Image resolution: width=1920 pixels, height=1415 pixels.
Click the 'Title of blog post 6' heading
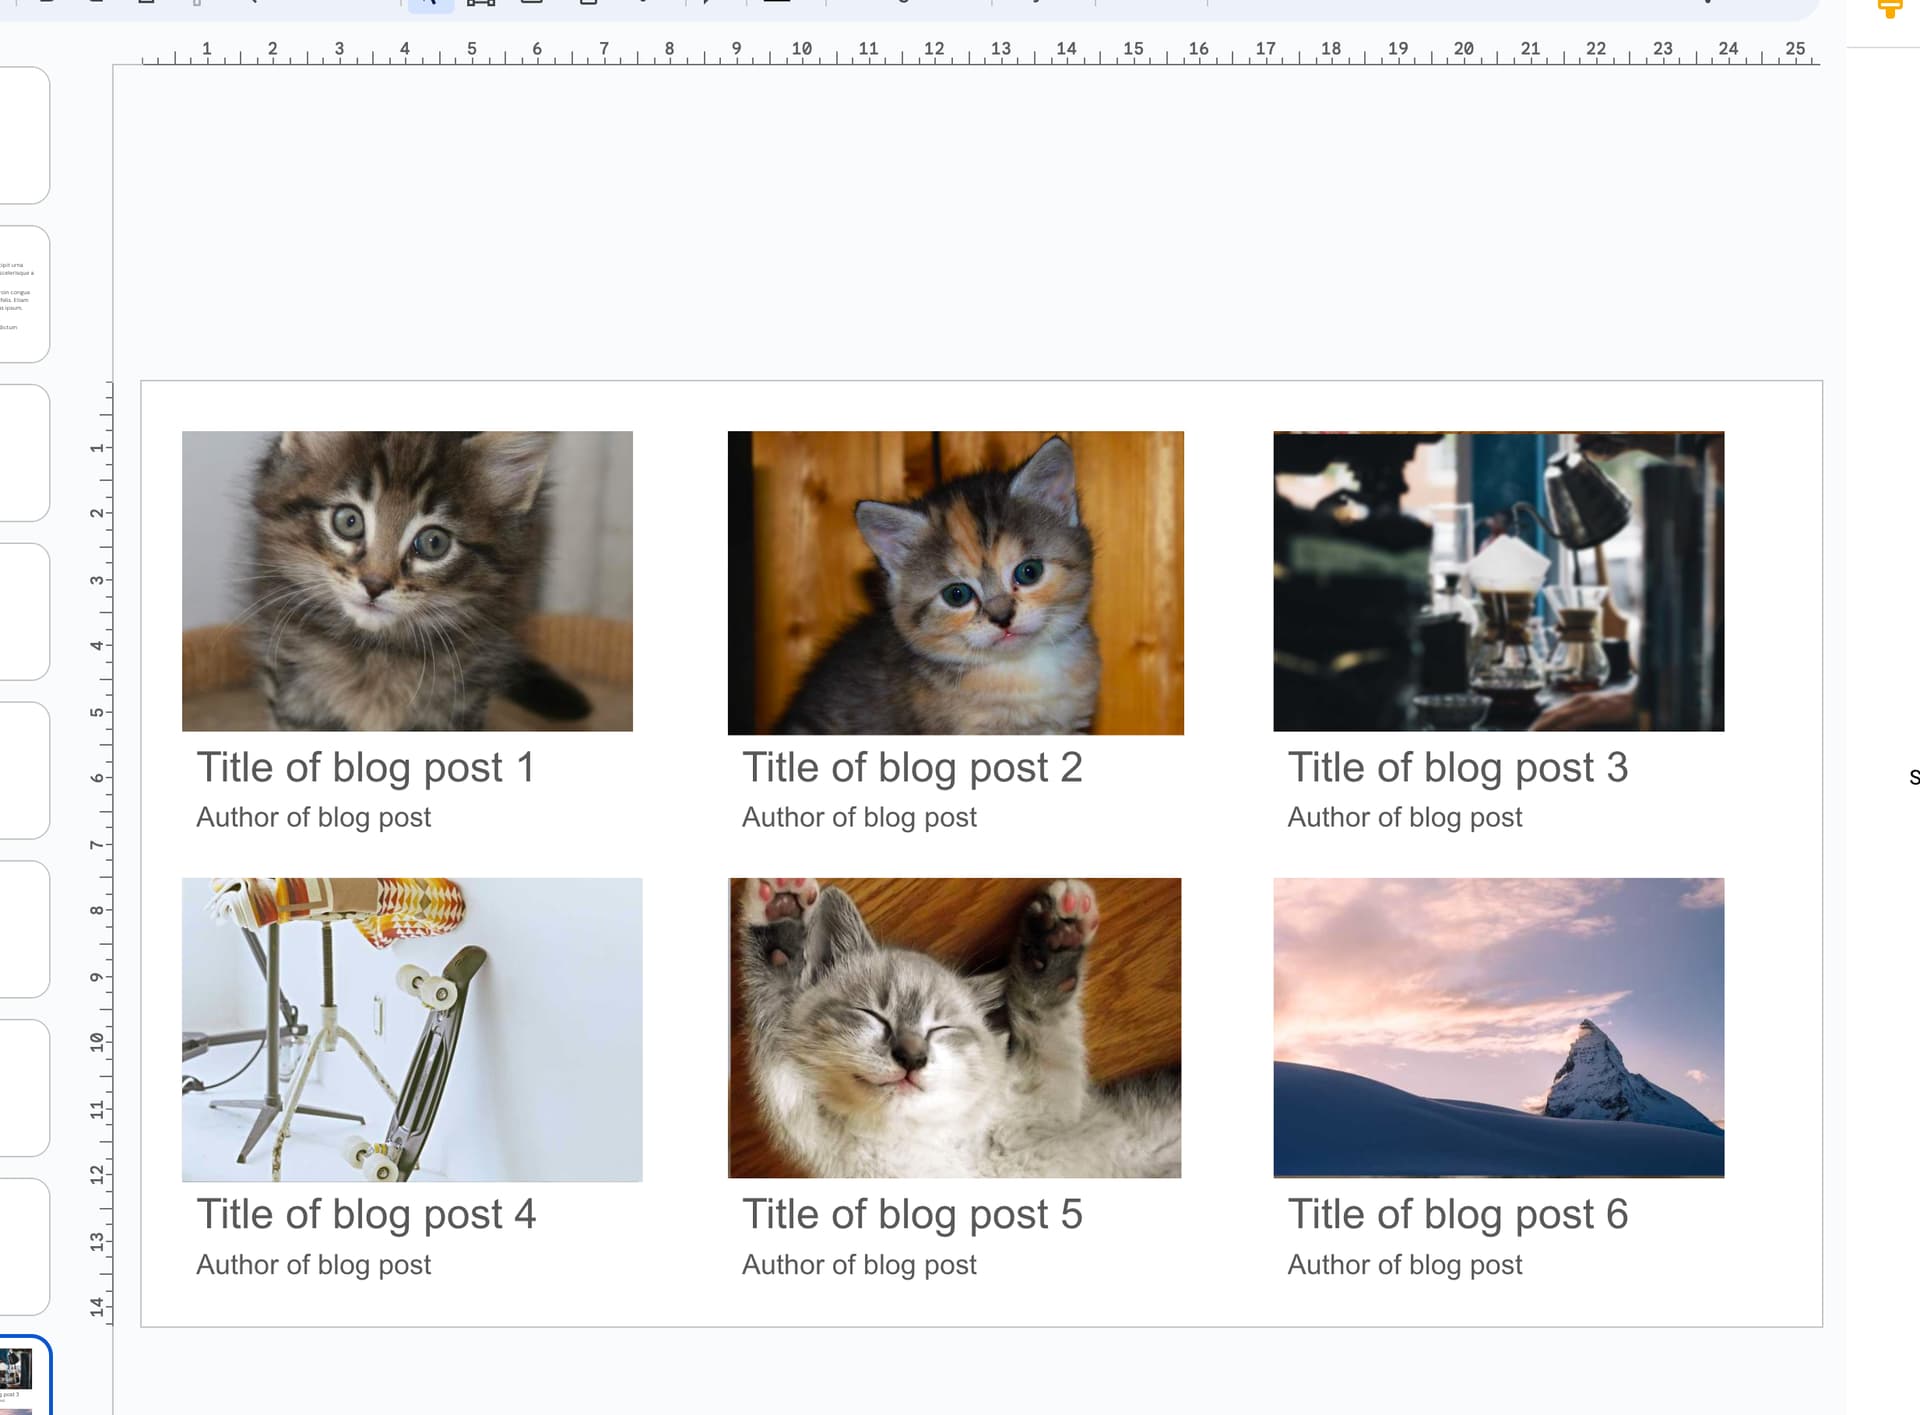(1457, 1214)
